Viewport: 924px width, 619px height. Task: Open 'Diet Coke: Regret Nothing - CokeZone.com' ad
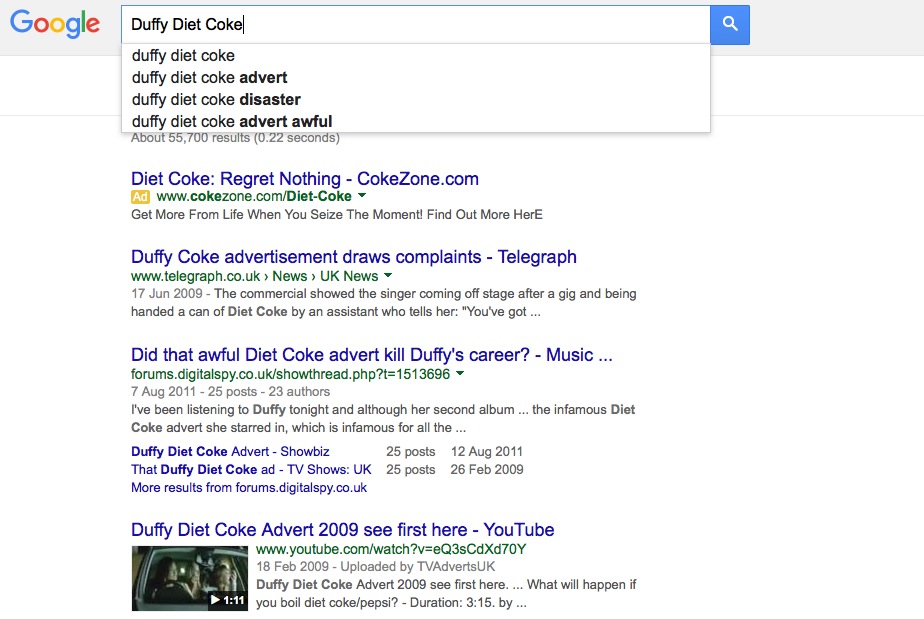[x=305, y=179]
